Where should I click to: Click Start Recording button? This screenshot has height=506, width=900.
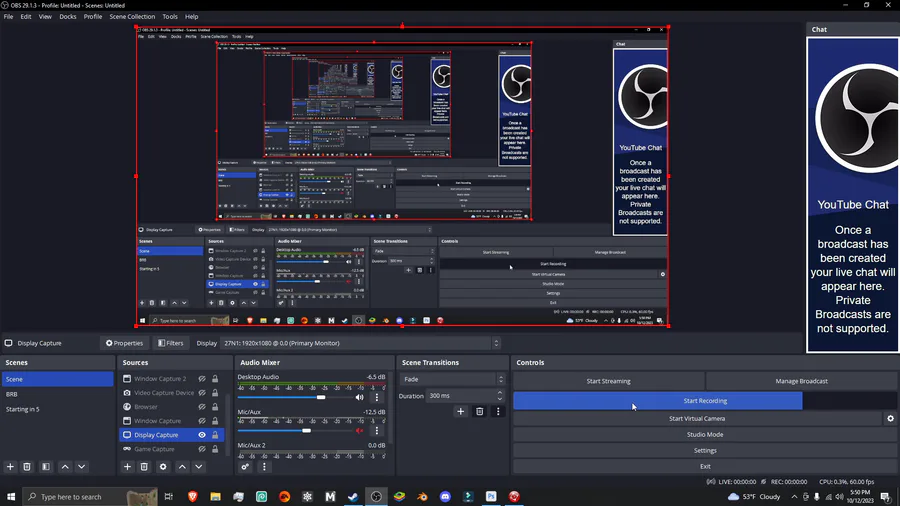(705, 401)
